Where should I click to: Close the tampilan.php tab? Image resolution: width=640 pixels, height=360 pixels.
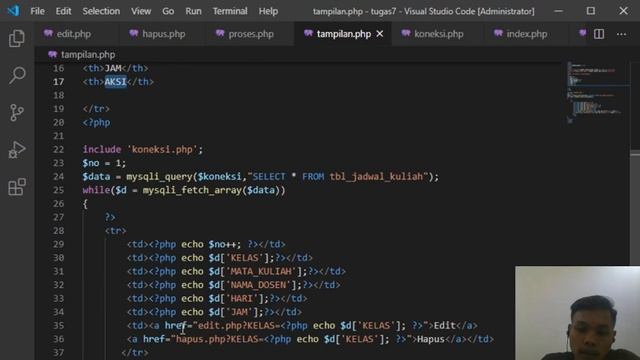pyautogui.click(x=380, y=34)
